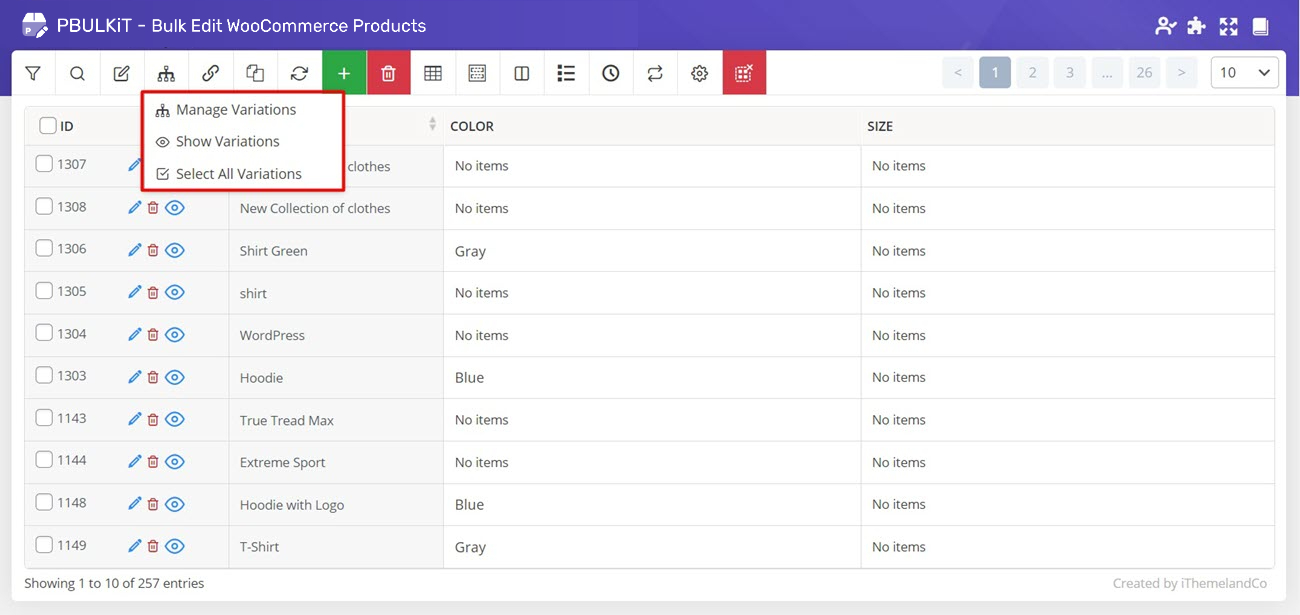Image resolution: width=1300 pixels, height=615 pixels.
Task: Select Show Variations menu entry
Action: coord(227,142)
